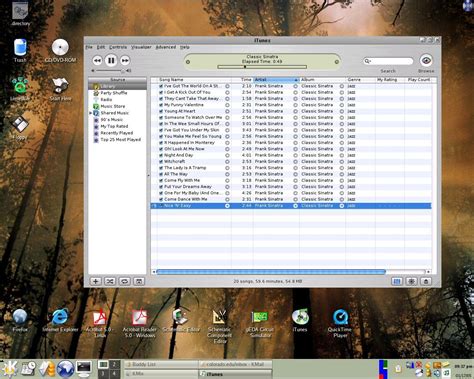Launch the terminal icon in the panel
Viewport: 474px width, 379px height.
point(83,369)
